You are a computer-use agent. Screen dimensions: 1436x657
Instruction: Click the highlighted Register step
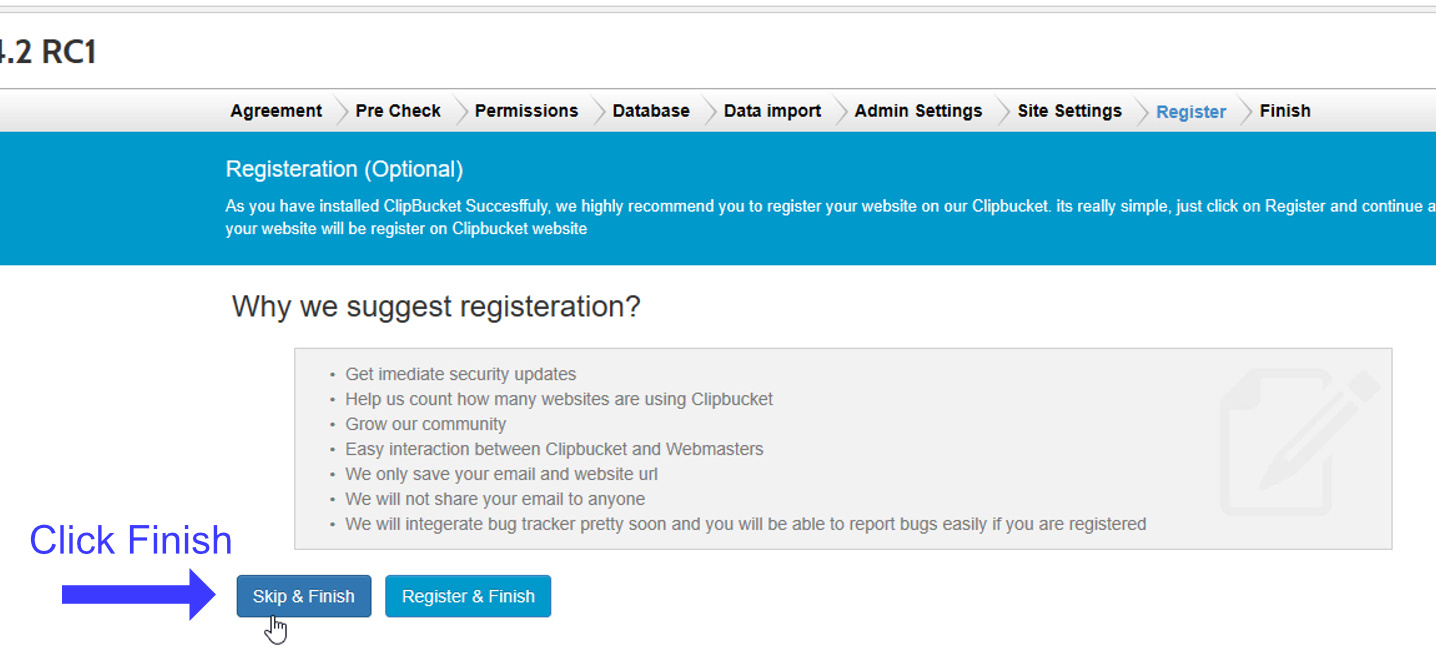[1191, 112]
